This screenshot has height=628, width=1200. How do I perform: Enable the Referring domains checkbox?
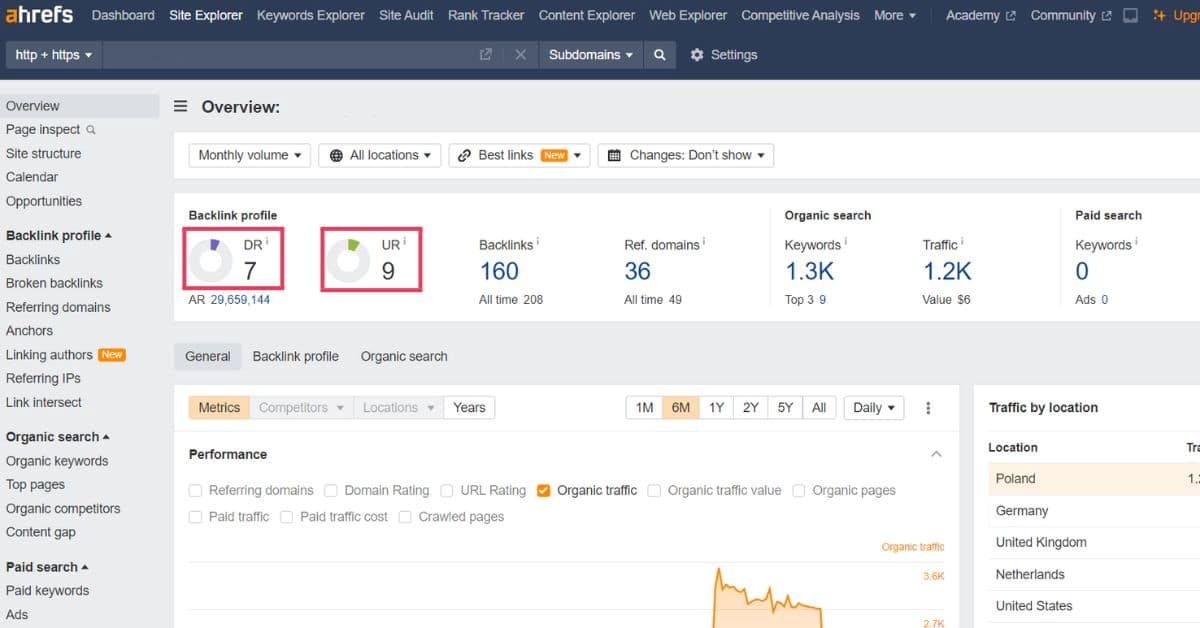196,491
